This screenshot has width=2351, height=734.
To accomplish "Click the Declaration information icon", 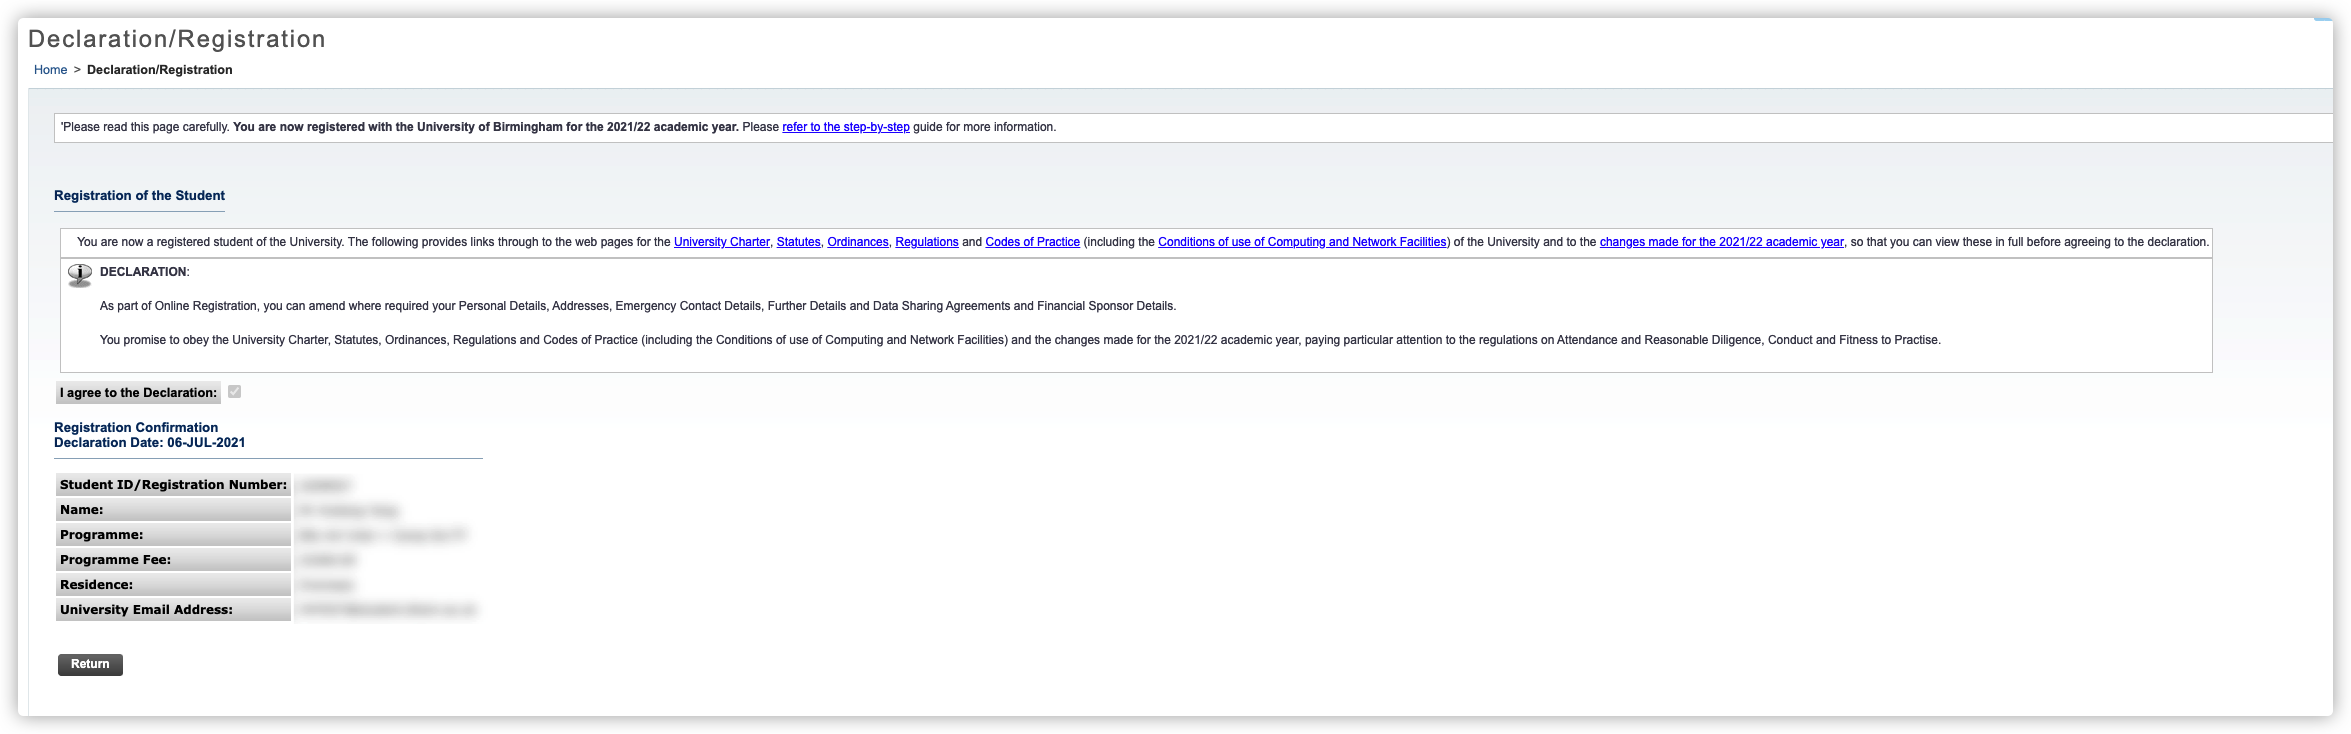I will [x=80, y=274].
